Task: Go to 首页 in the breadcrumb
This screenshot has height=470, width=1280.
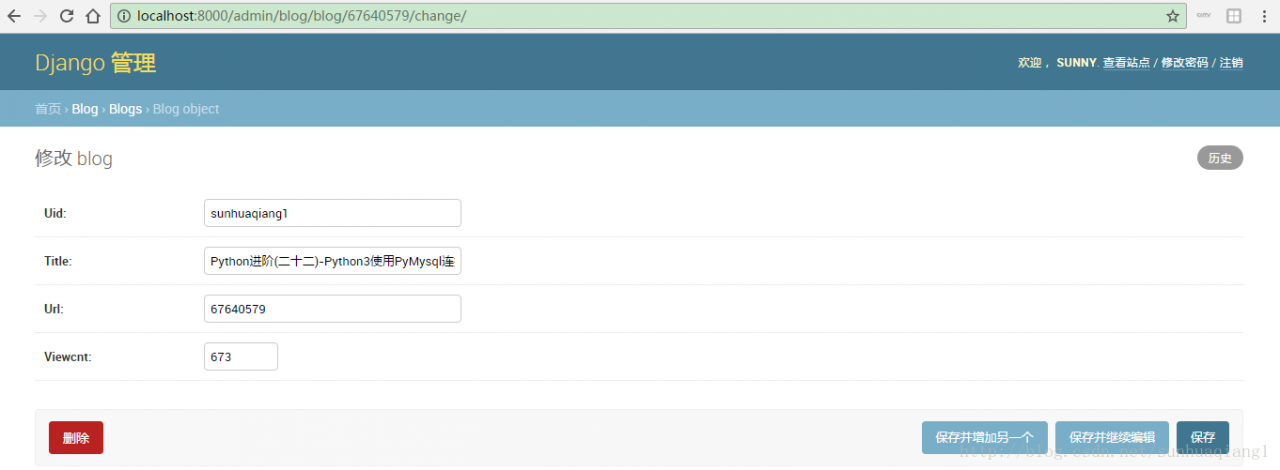Action: coord(48,109)
